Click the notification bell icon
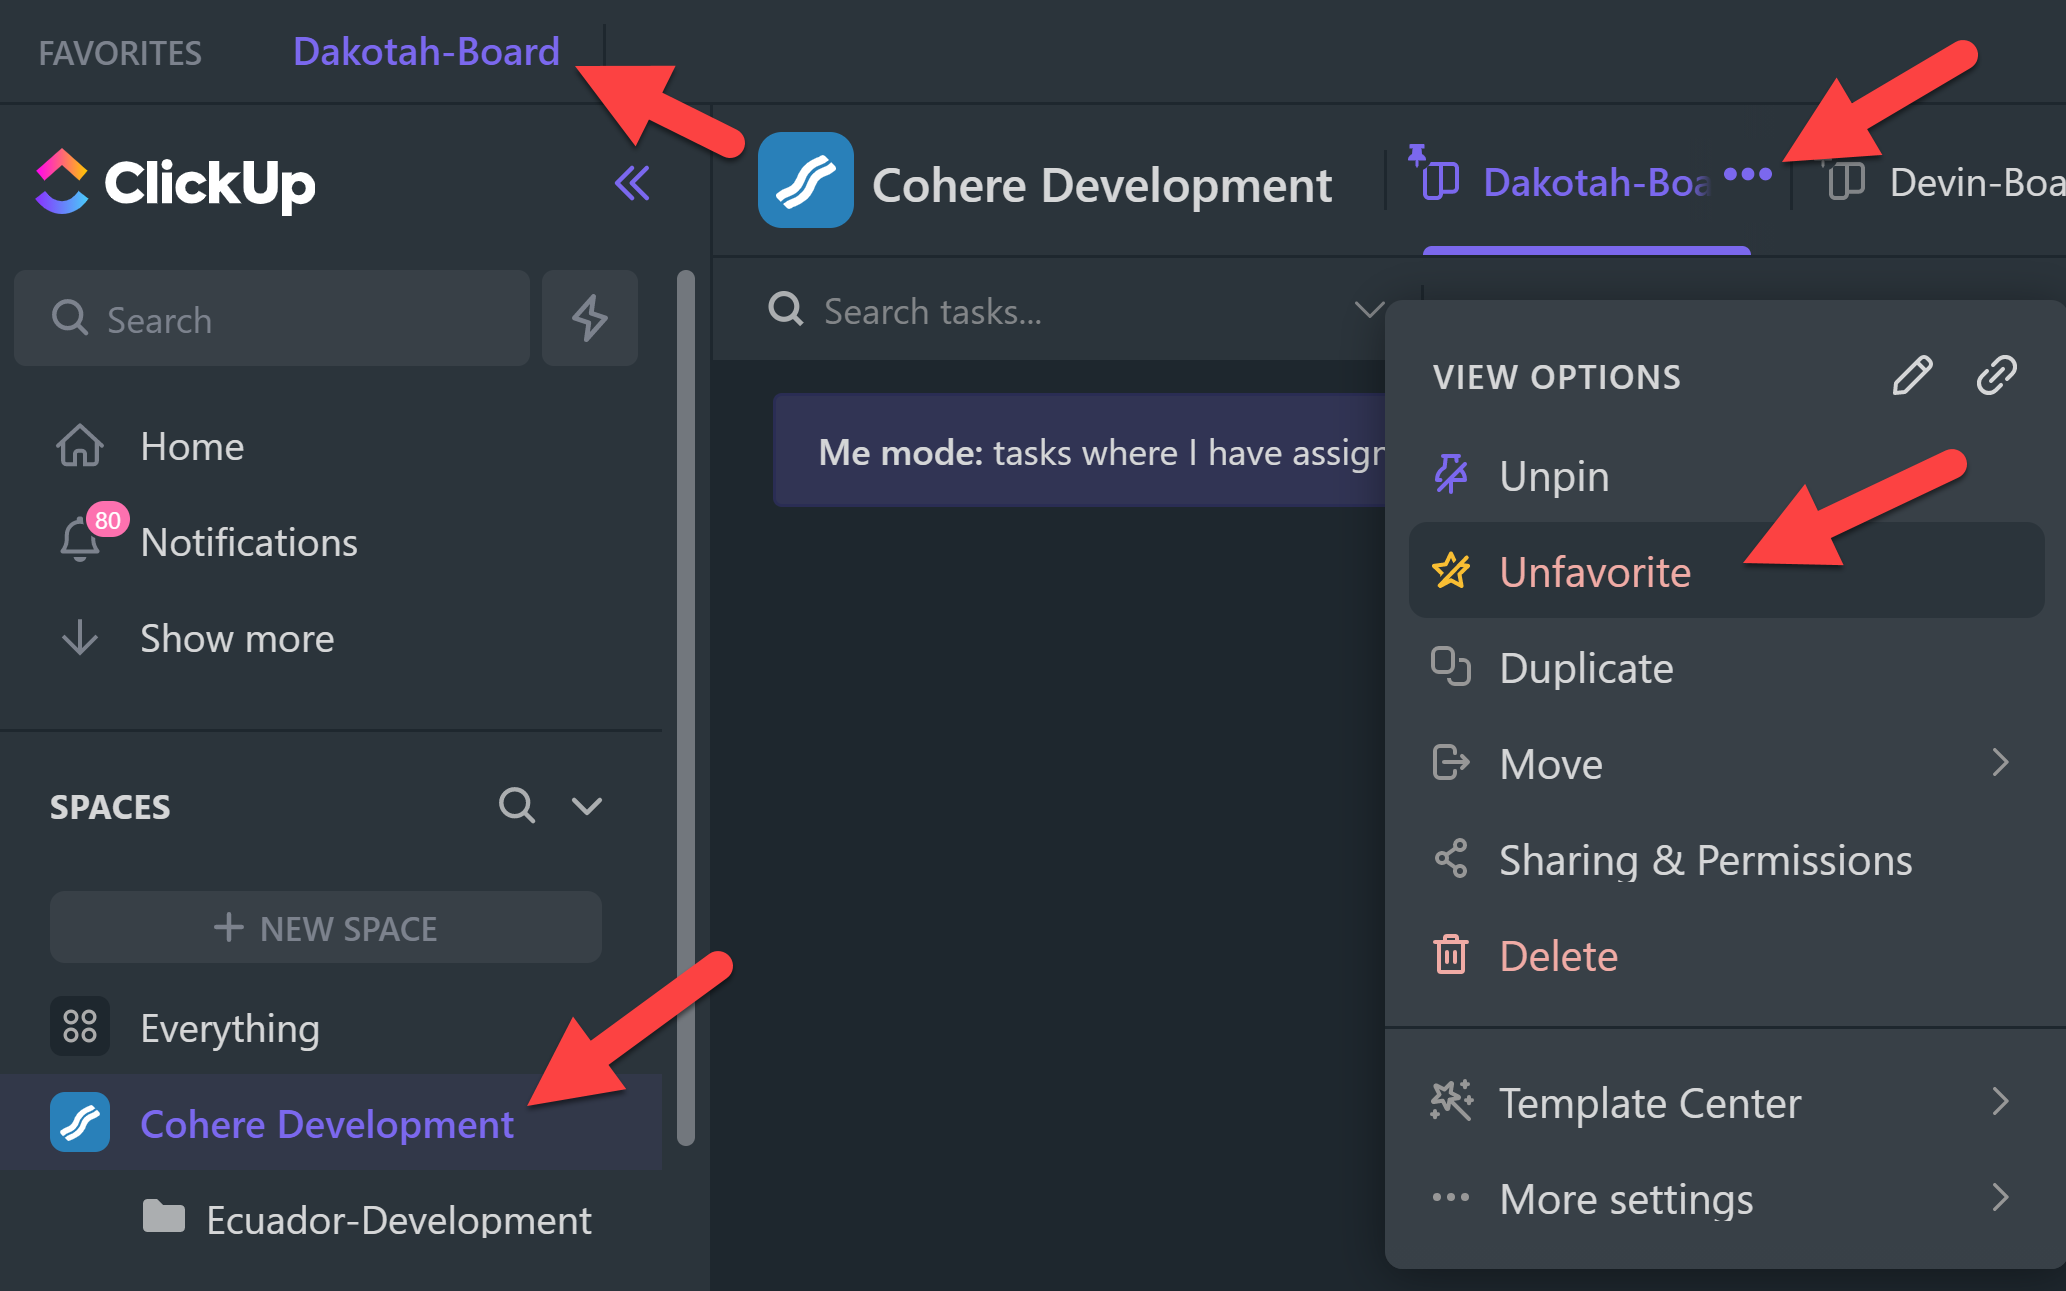The image size is (2066, 1291). click(x=80, y=541)
